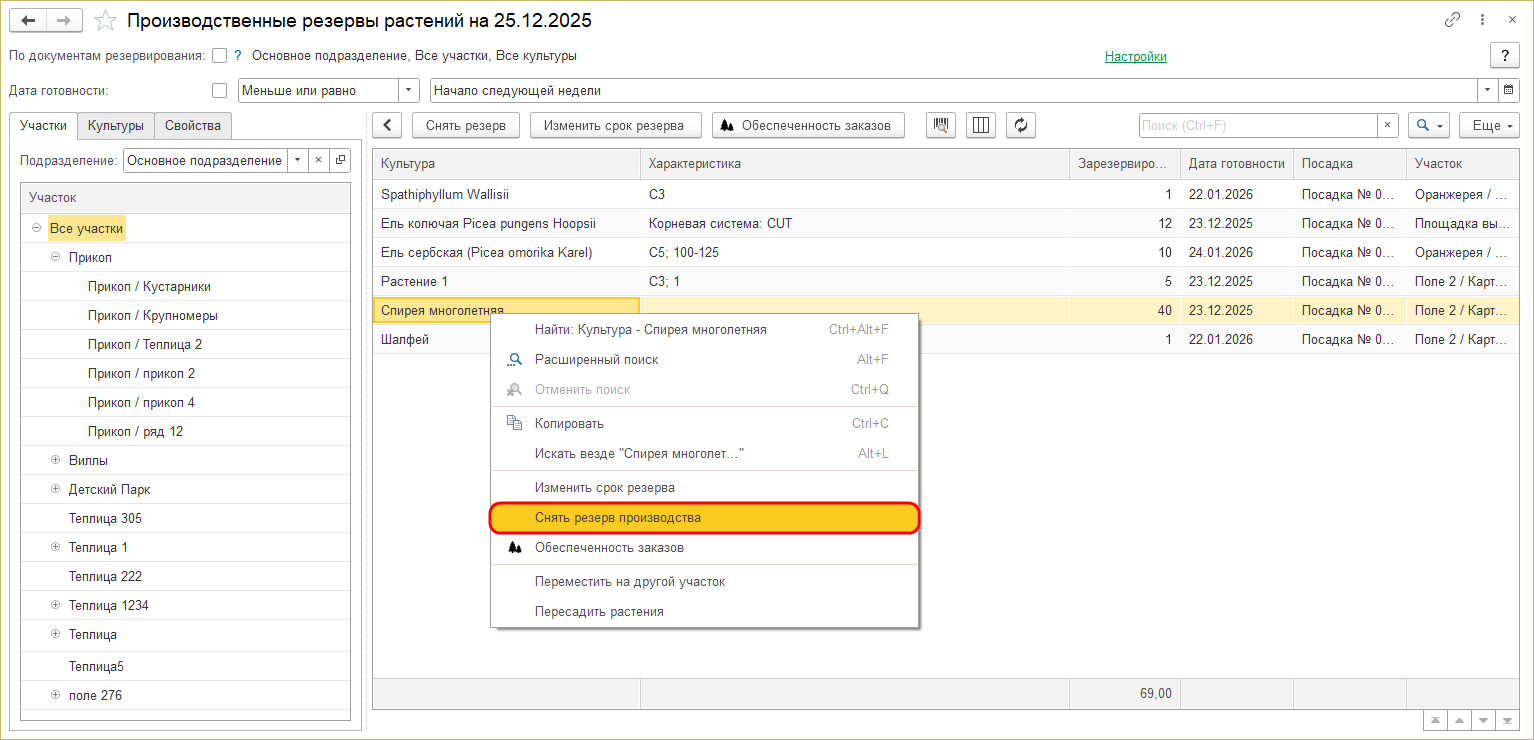Image resolution: width=1534 pixels, height=740 pixels.
Task: Open the calendar picker for readiness date
Action: coord(1509,90)
